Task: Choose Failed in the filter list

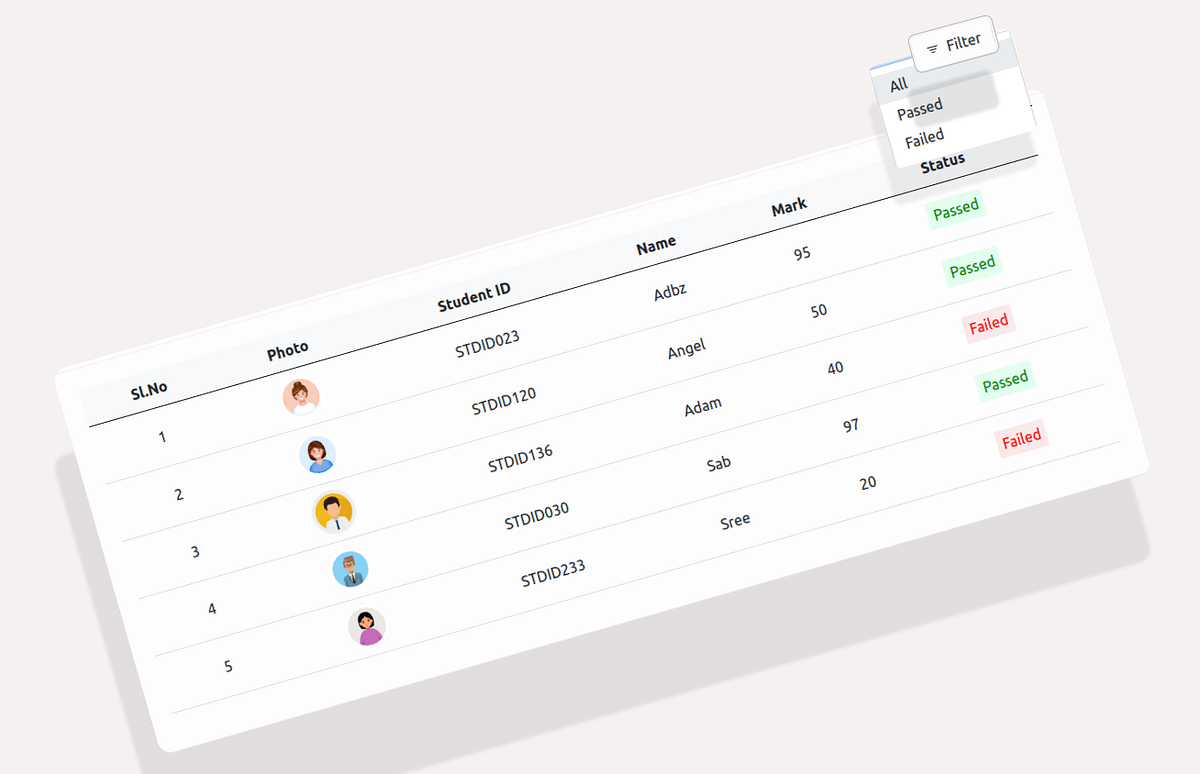Action: click(923, 136)
